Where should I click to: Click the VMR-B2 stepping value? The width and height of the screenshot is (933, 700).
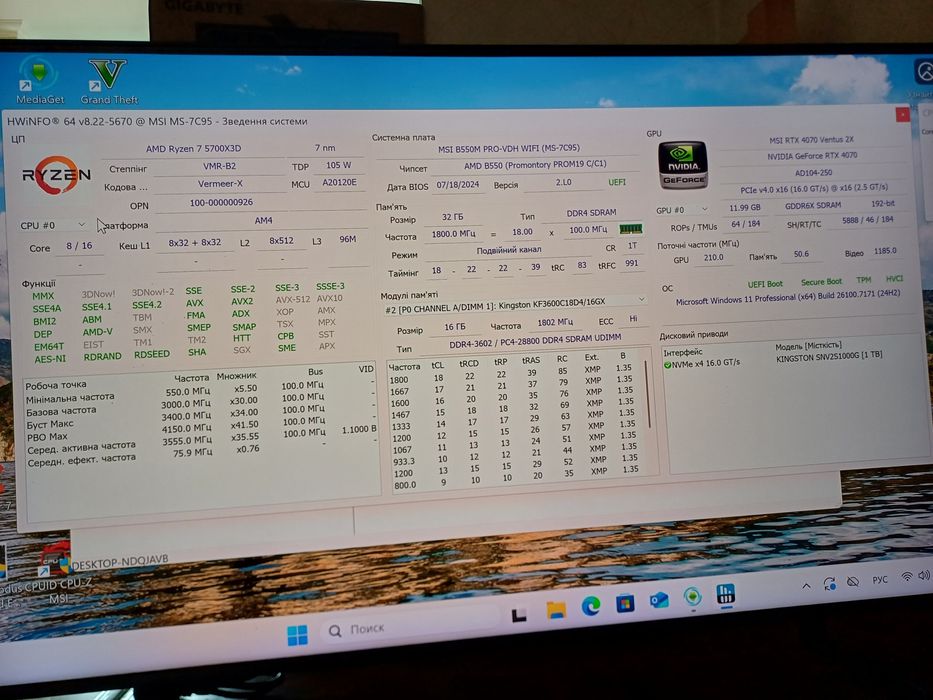pyautogui.click(x=220, y=166)
